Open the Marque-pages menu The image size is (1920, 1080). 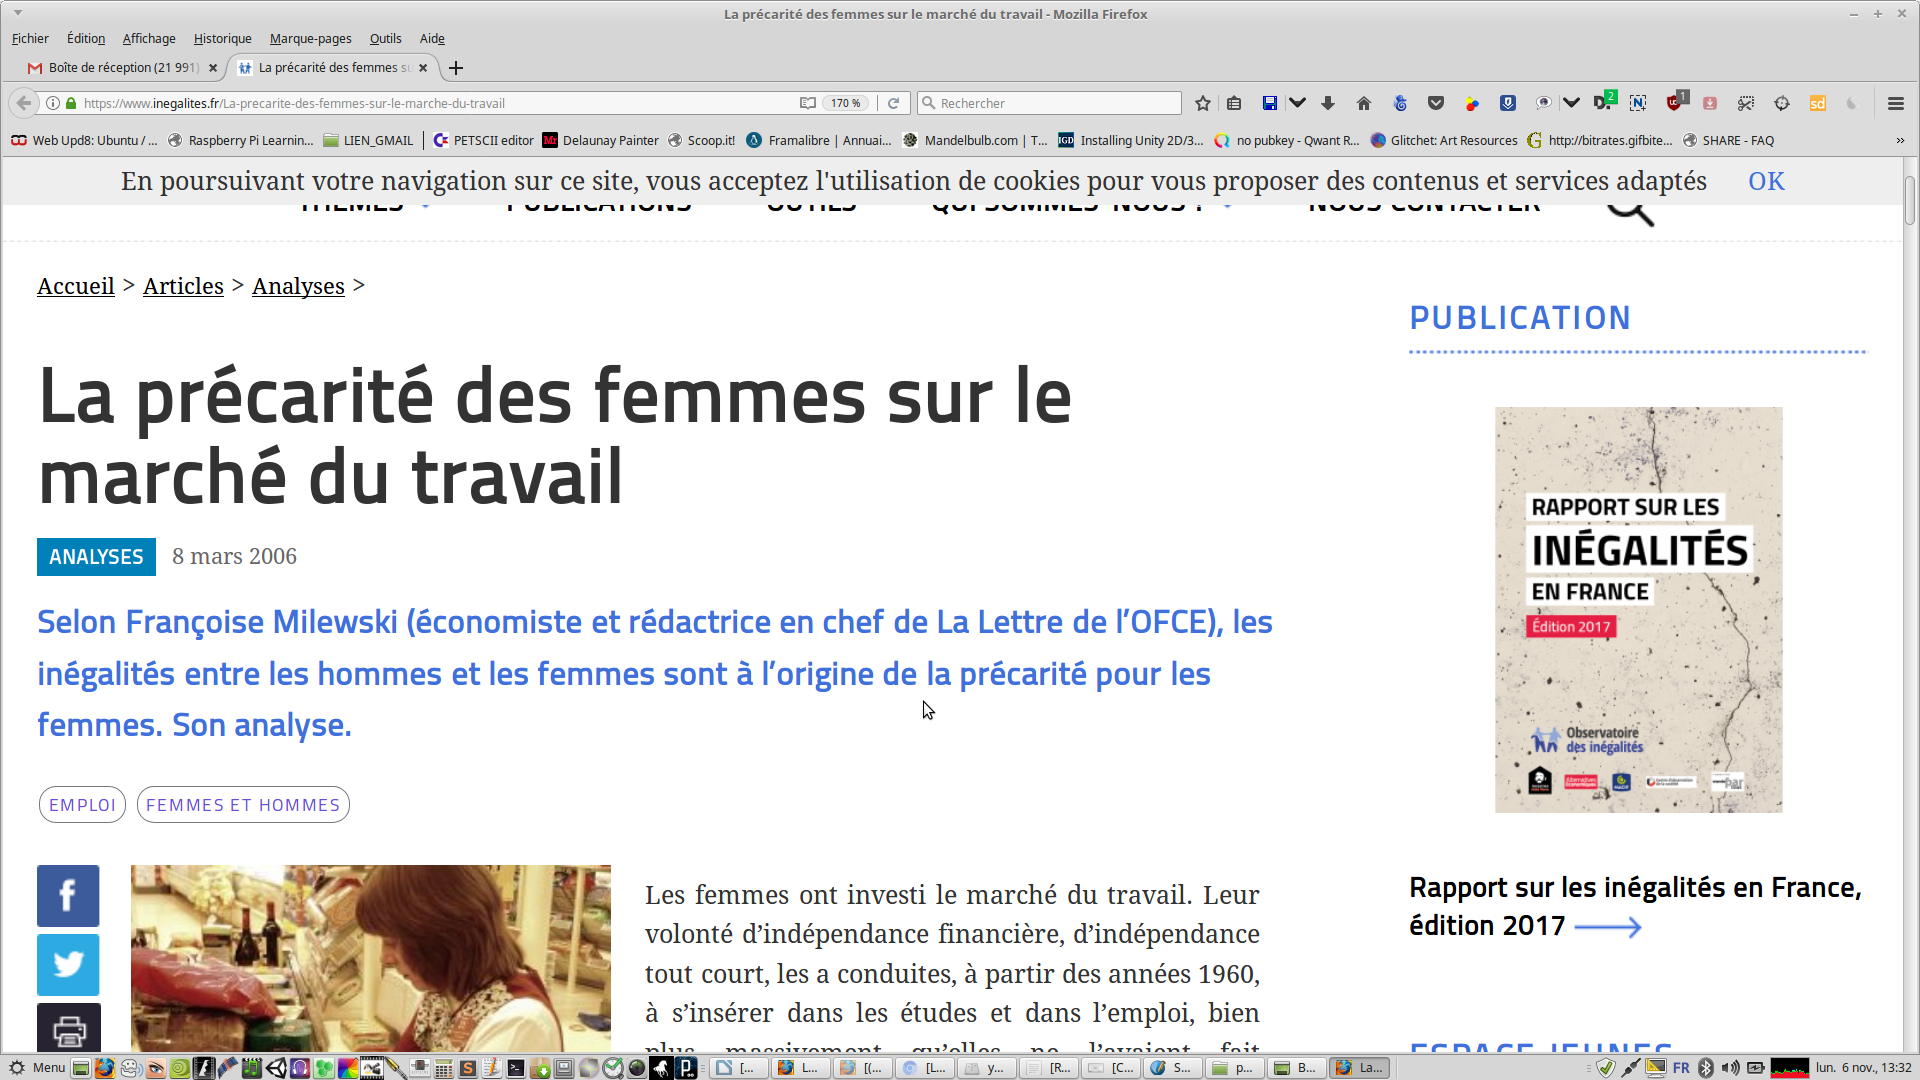[310, 38]
